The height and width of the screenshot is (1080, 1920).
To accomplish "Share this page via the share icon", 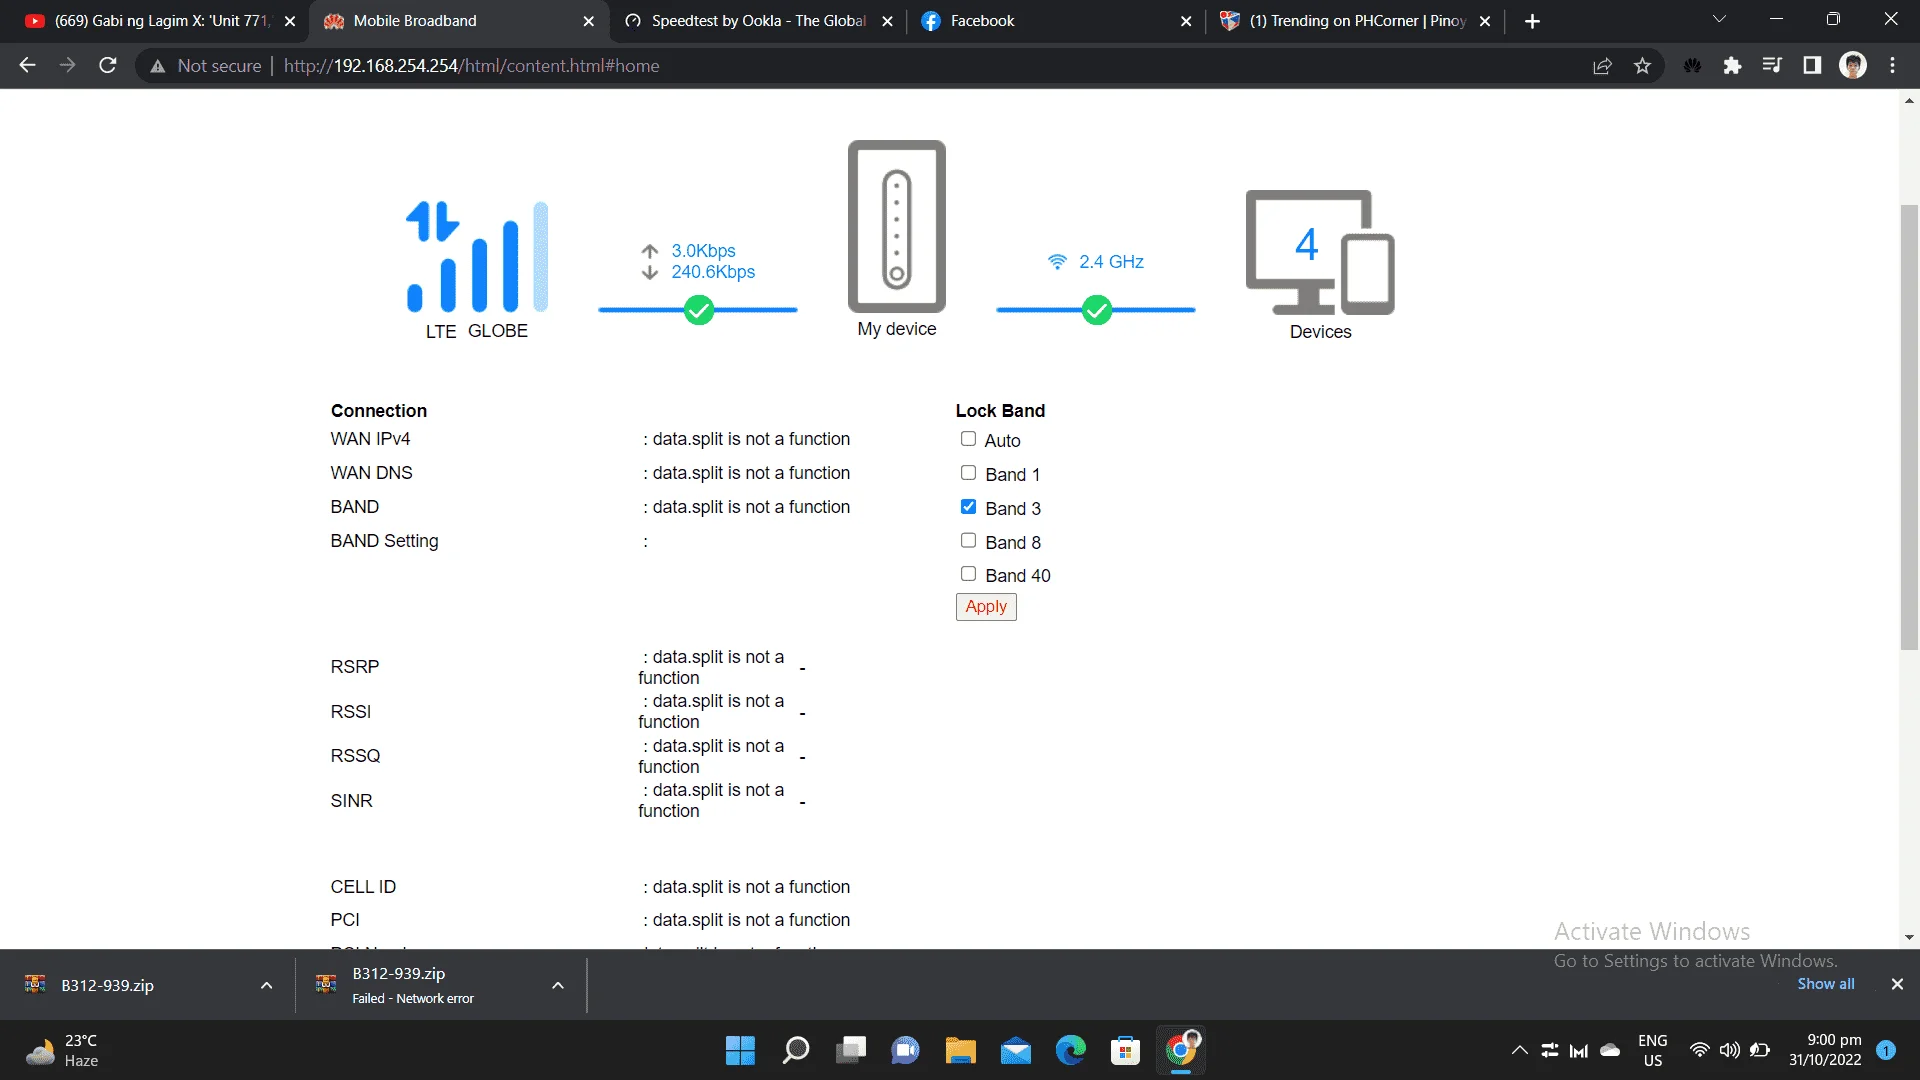I will coord(1602,66).
